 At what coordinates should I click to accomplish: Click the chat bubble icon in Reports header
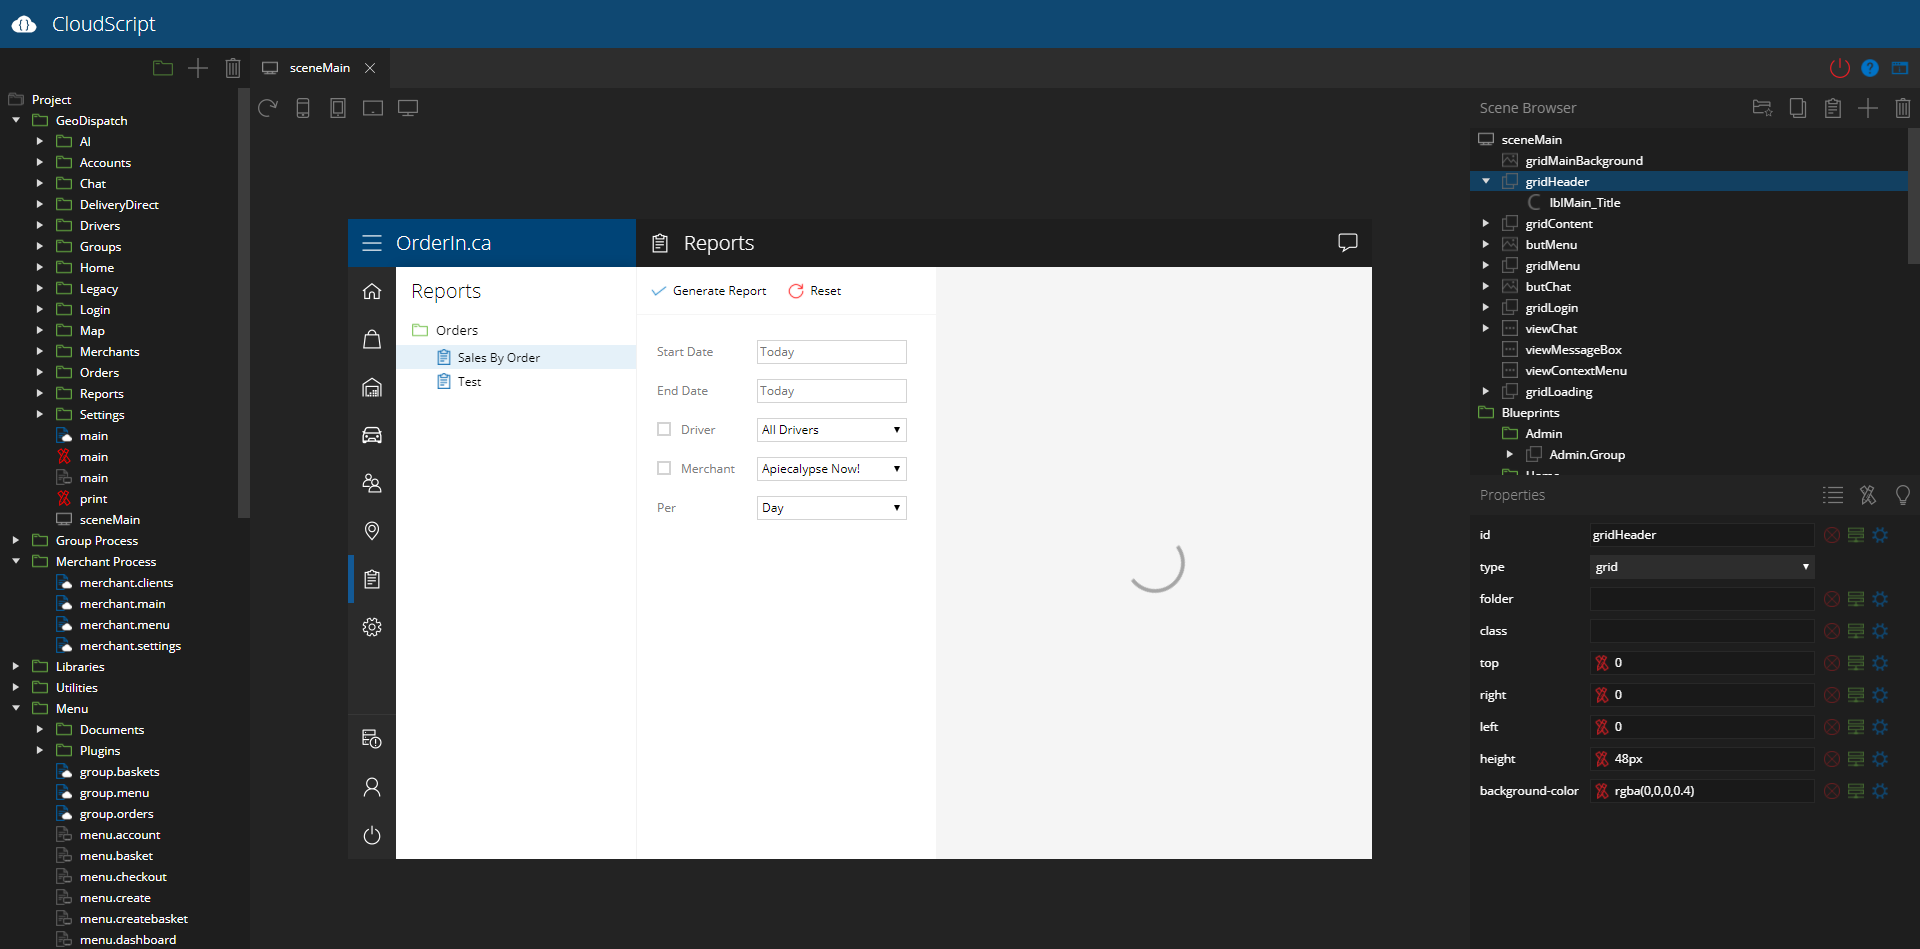click(1347, 243)
